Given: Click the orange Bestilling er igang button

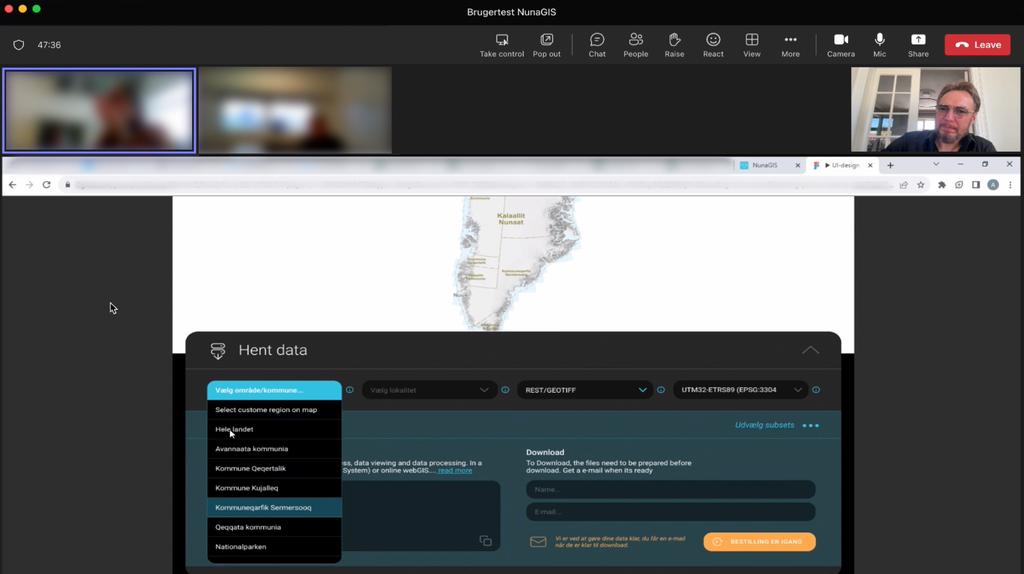Looking at the screenshot, I should 759,541.
